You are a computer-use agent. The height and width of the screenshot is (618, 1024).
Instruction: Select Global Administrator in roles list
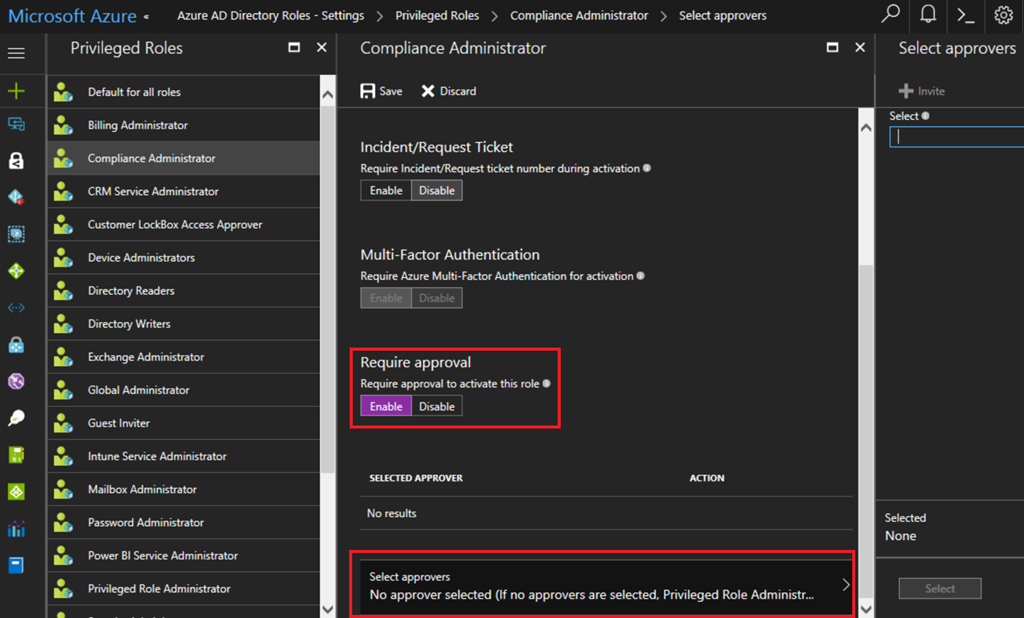pyautogui.click(x=138, y=390)
